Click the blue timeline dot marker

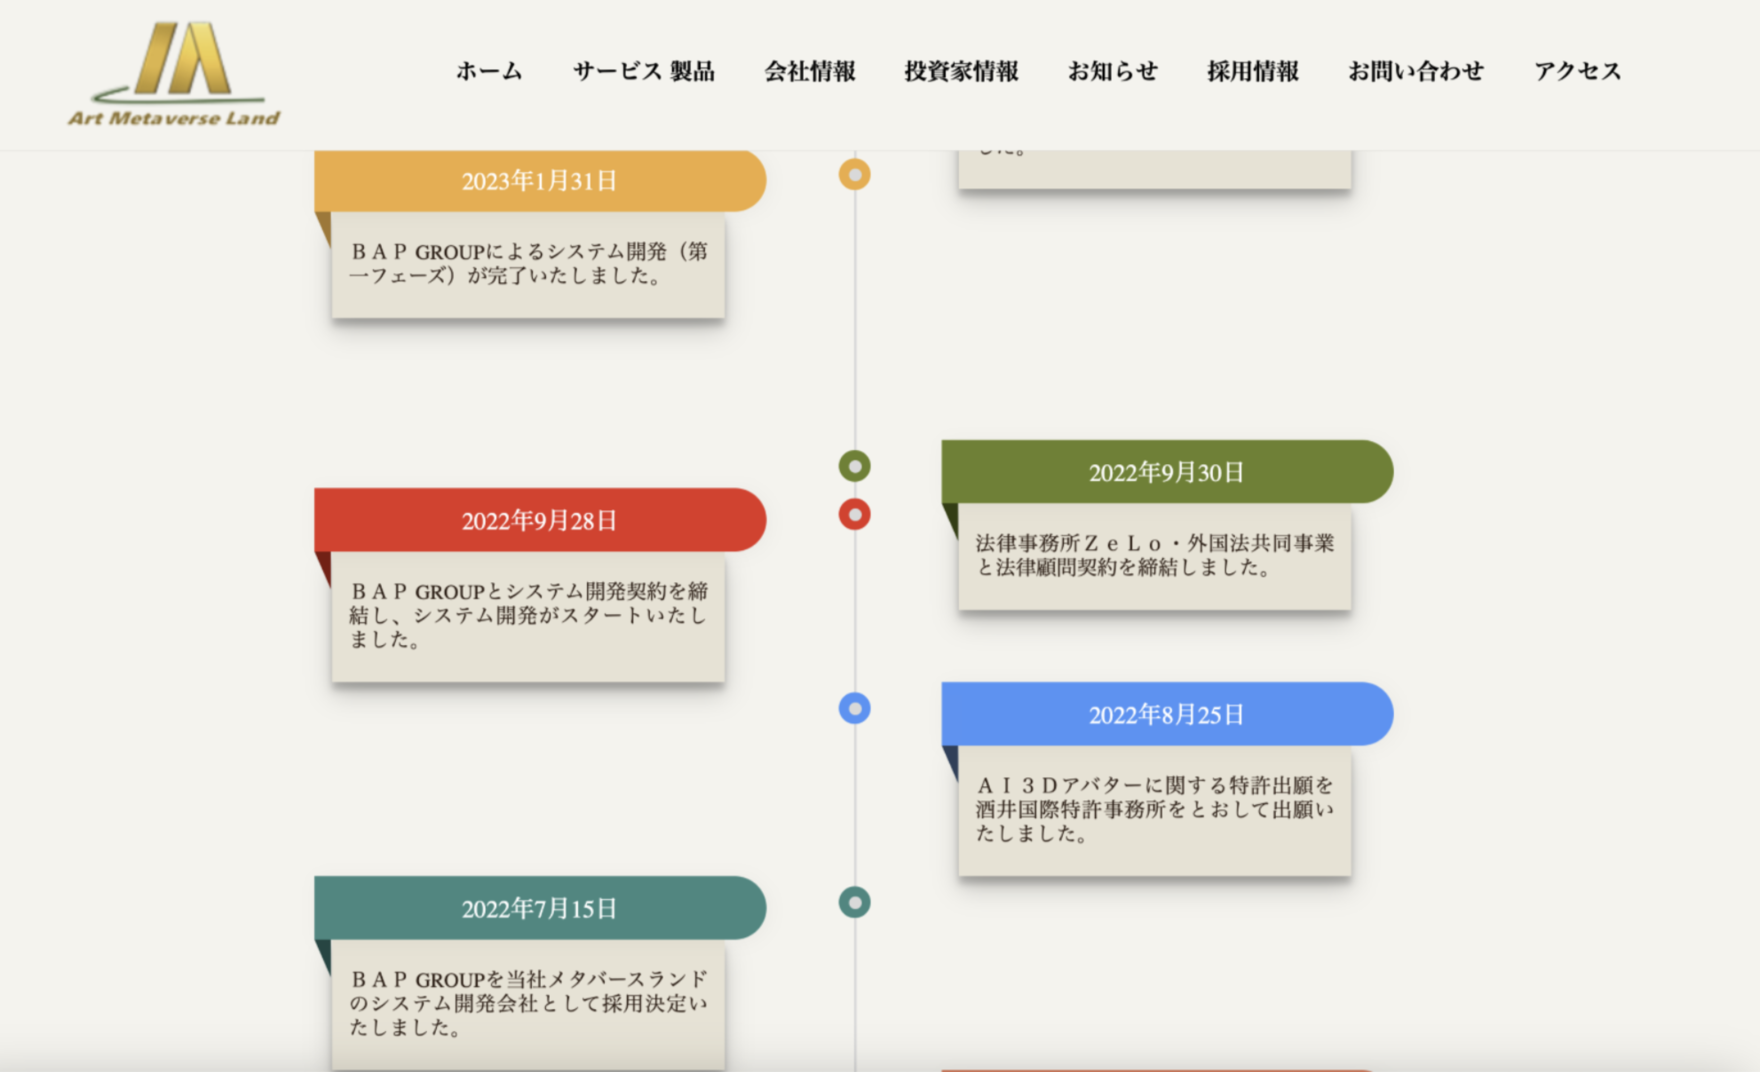pyautogui.click(x=854, y=709)
